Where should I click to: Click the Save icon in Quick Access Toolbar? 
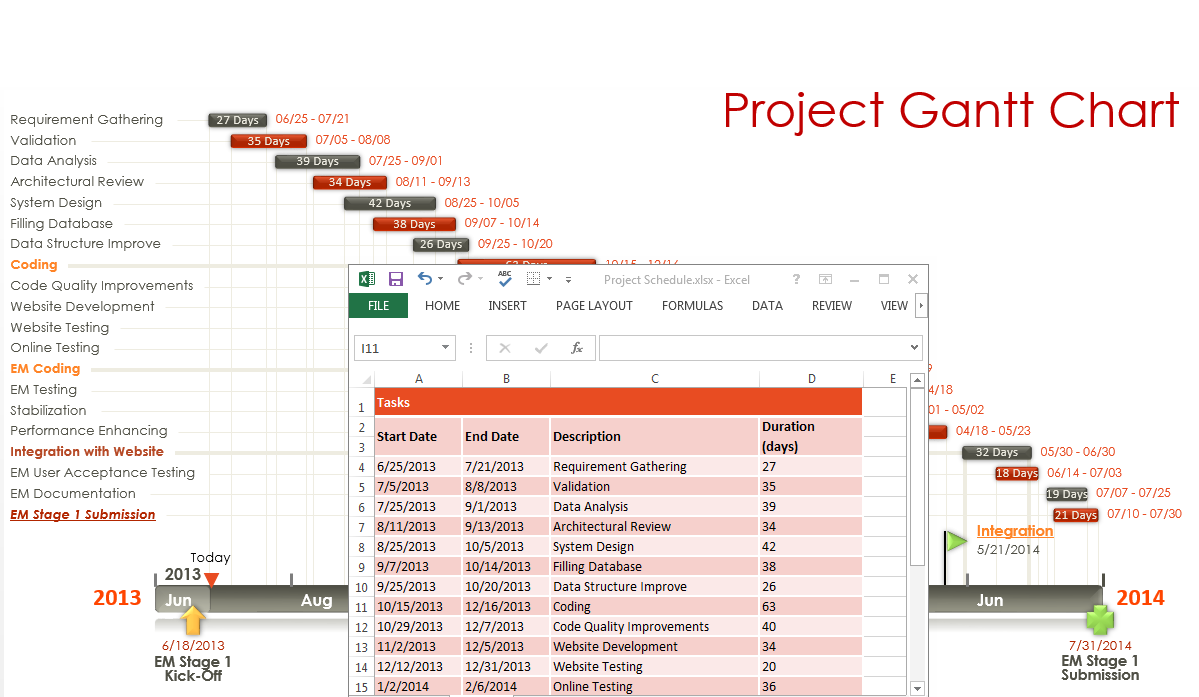396,280
